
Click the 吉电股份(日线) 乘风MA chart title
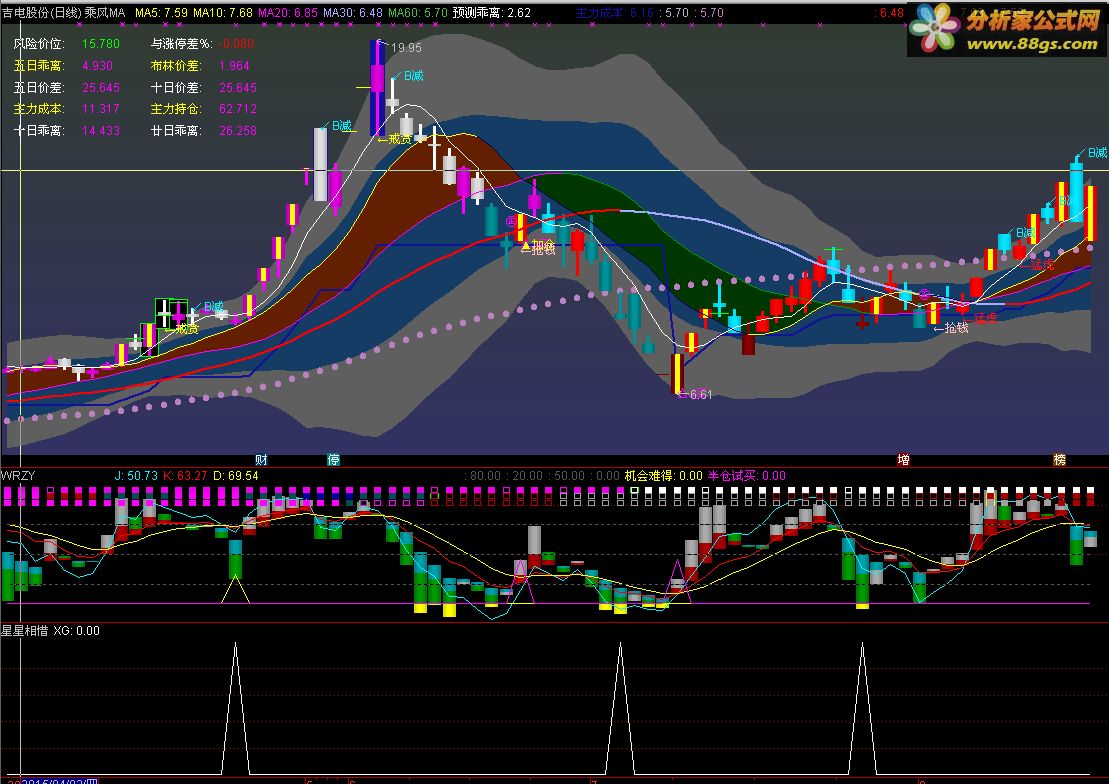[64, 13]
